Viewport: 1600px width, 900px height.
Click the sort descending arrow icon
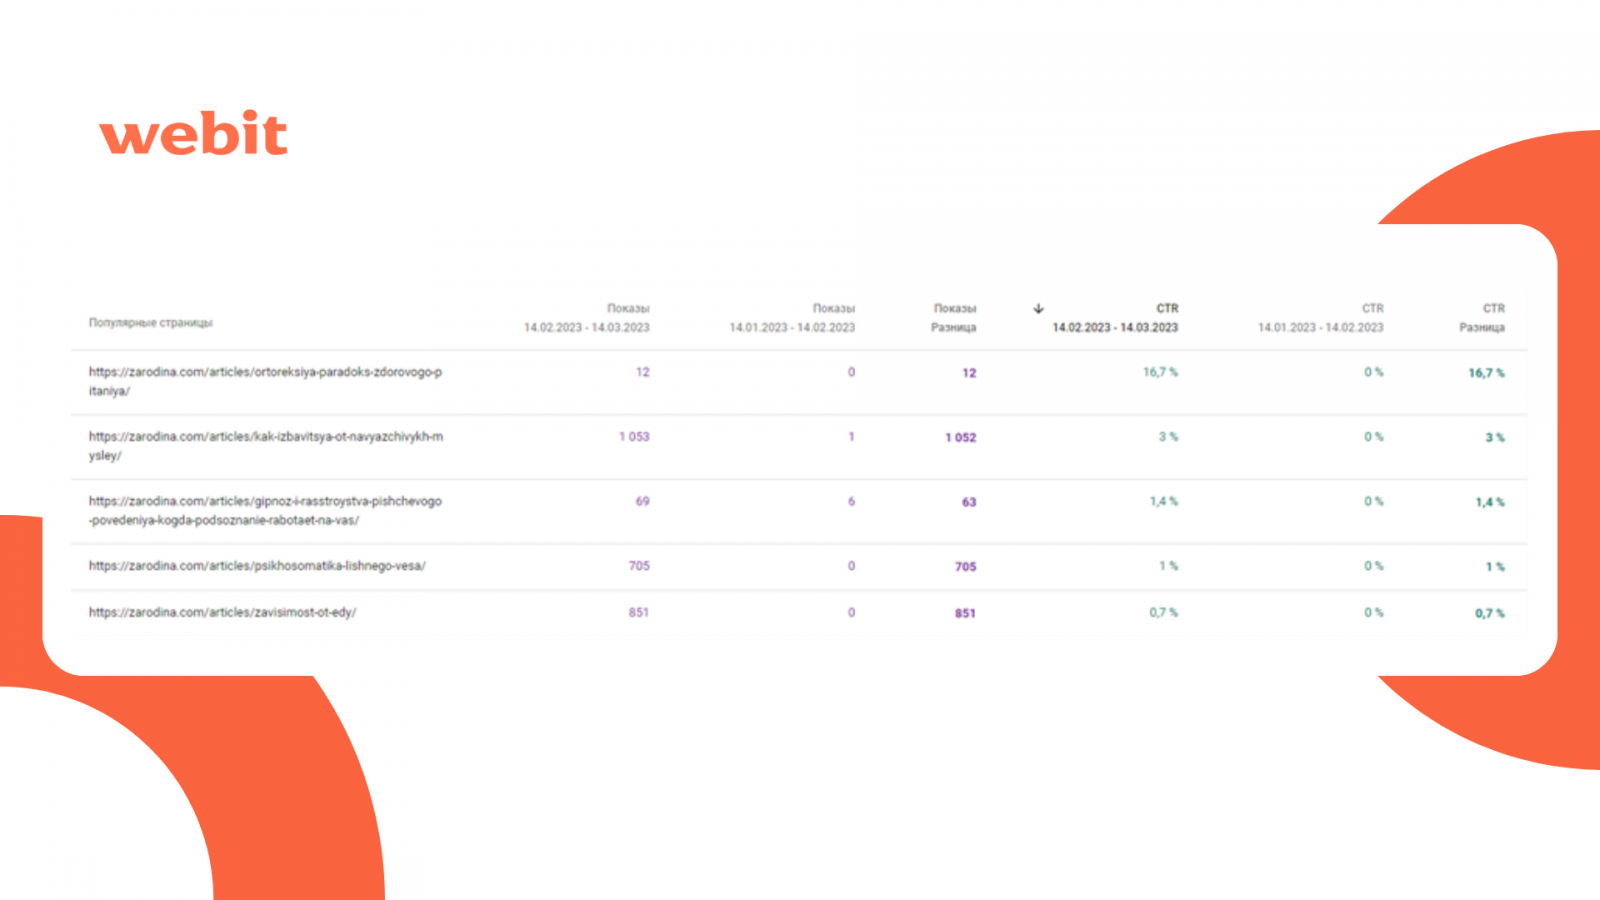(x=1038, y=309)
